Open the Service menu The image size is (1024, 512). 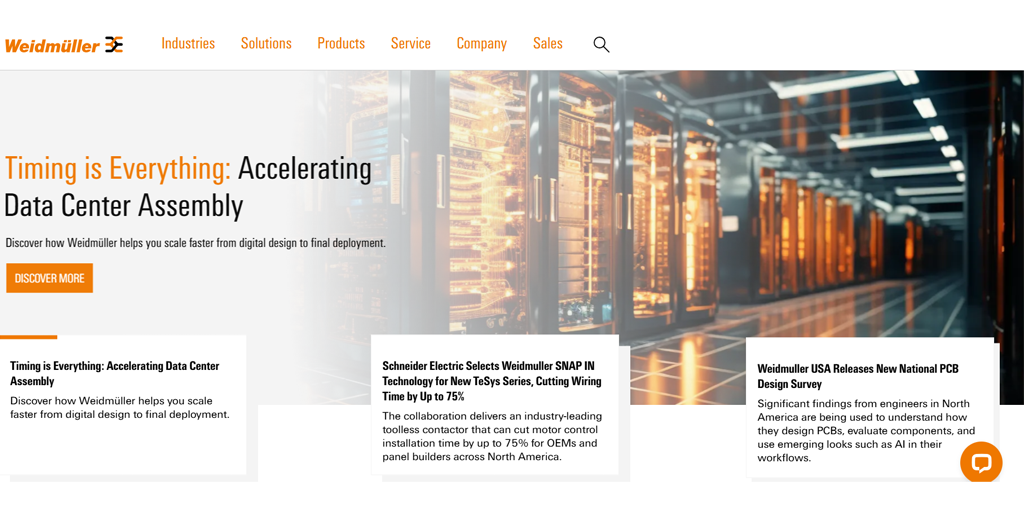pyautogui.click(x=411, y=44)
